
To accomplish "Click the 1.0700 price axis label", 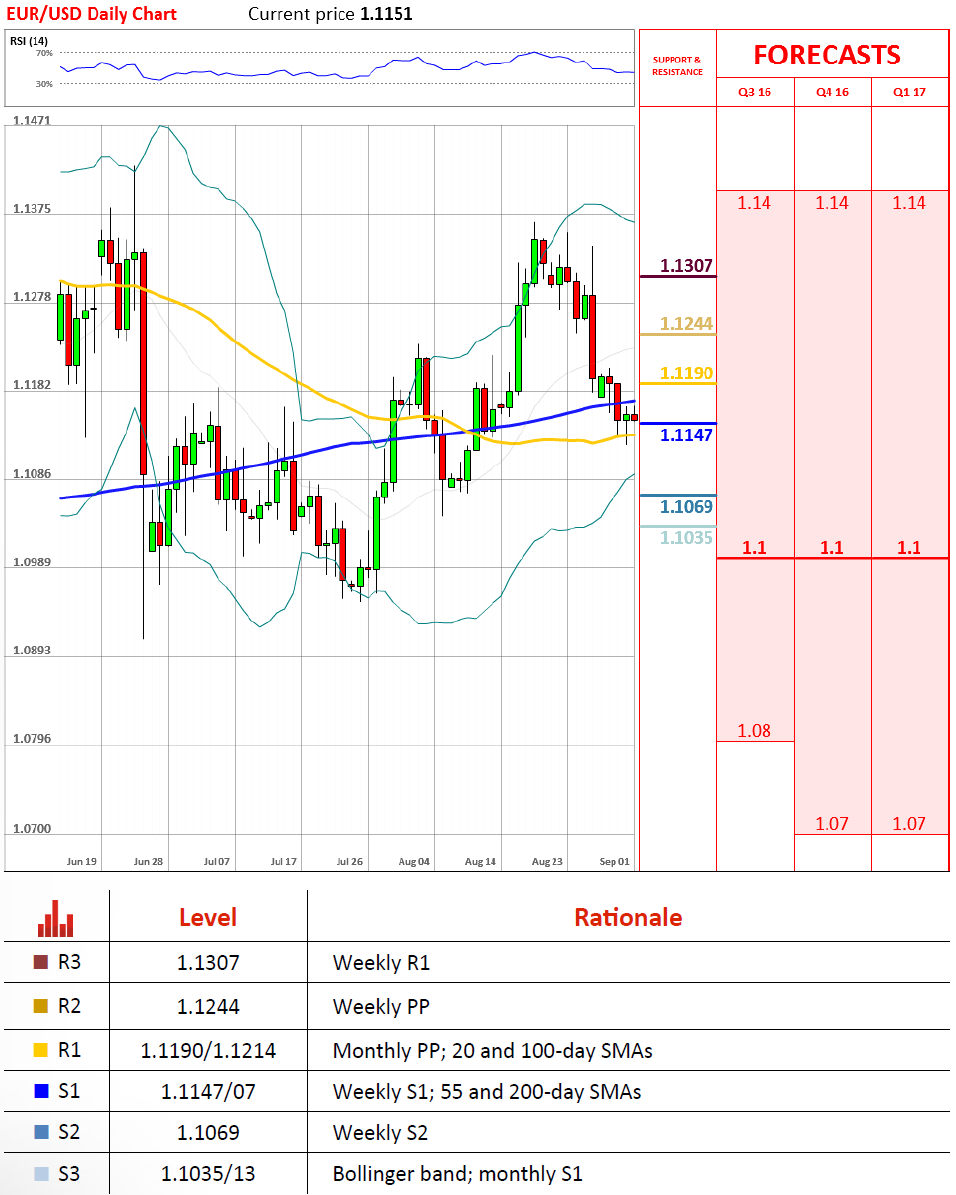I will coord(31,829).
